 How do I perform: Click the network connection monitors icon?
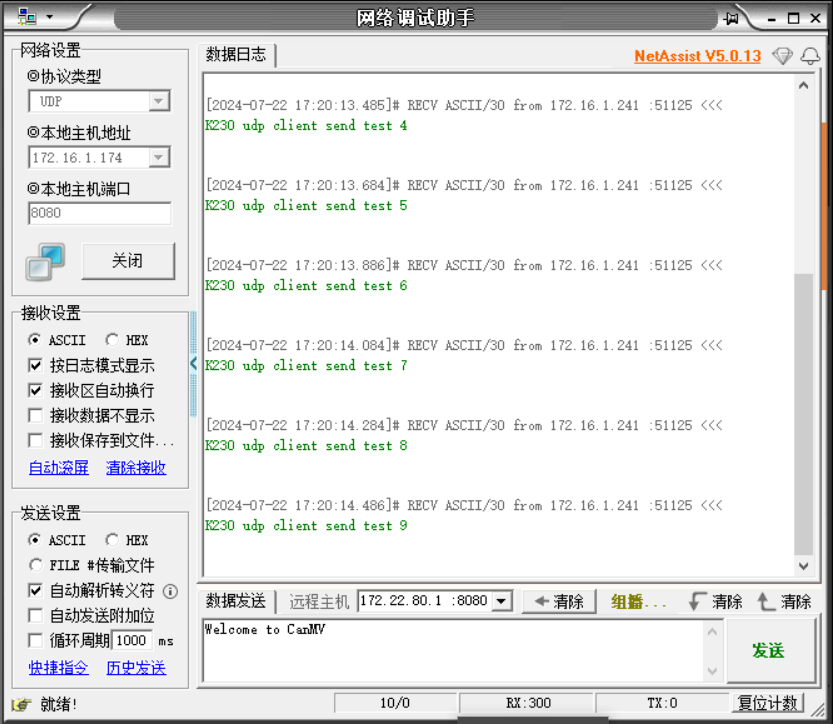click(45, 262)
